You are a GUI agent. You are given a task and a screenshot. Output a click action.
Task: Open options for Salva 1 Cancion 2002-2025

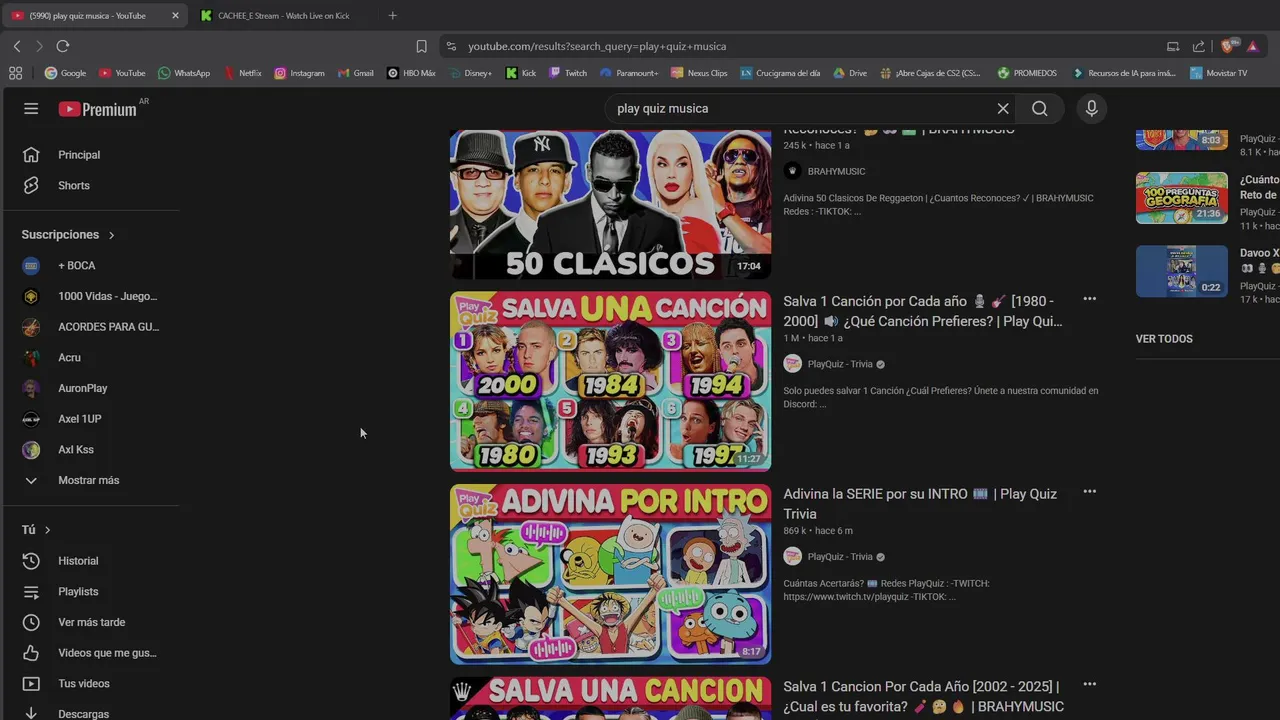[1090, 685]
